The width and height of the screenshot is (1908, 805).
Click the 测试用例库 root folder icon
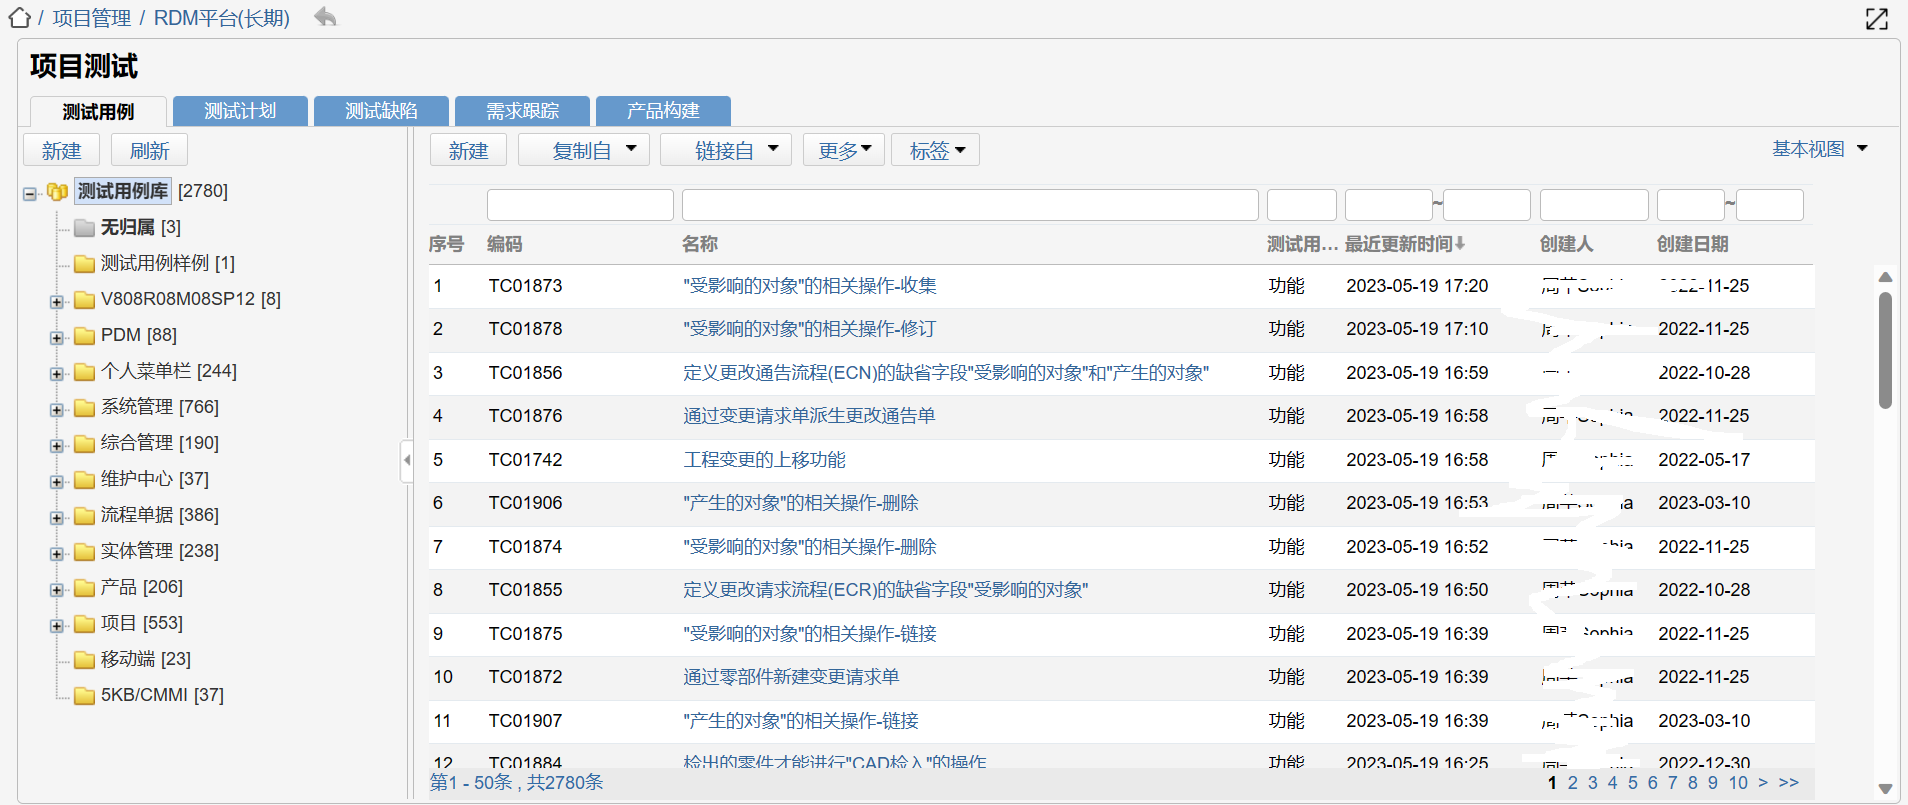tap(58, 191)
